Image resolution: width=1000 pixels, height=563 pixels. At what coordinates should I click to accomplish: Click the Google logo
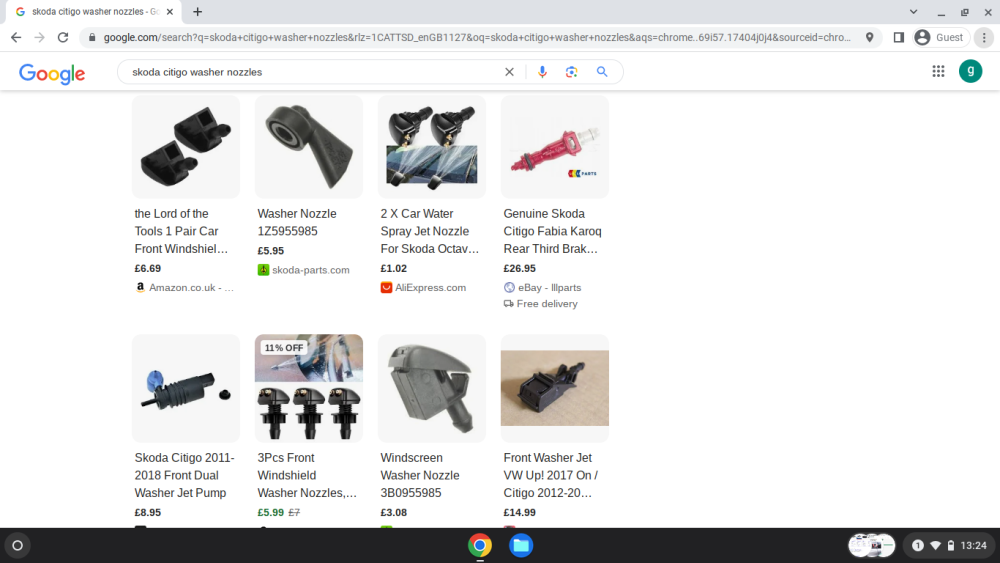52,73
